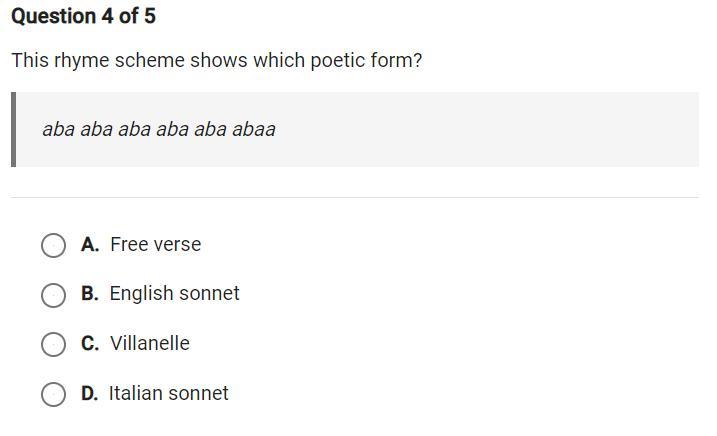Choose the radio button beside English sonnet
717x436 pixels.
(x=54, y=295)
